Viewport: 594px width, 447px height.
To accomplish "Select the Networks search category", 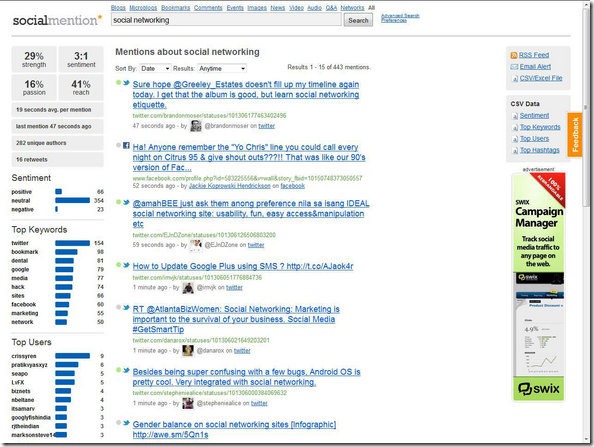I will (352, 8).
